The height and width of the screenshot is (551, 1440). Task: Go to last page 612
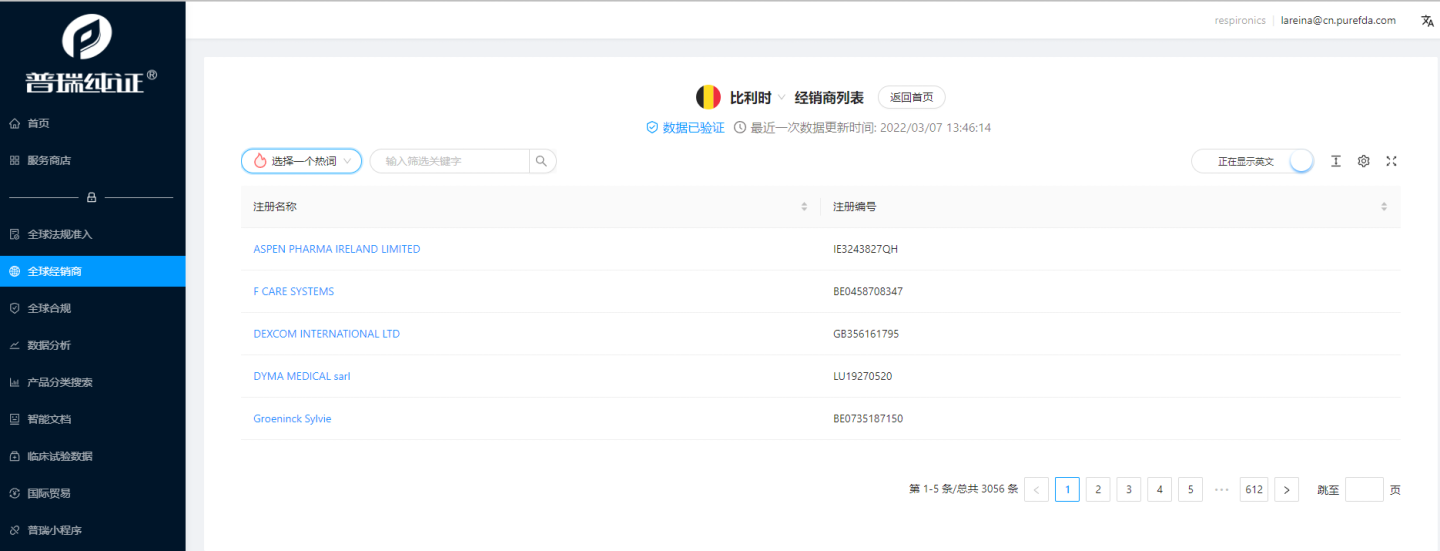click(1254, 489)
